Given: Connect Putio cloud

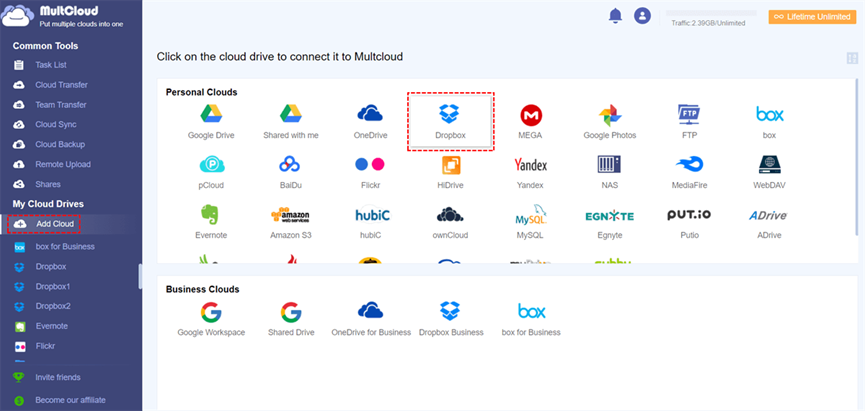Looking at the screenshot, I should [x=689, y=222].
